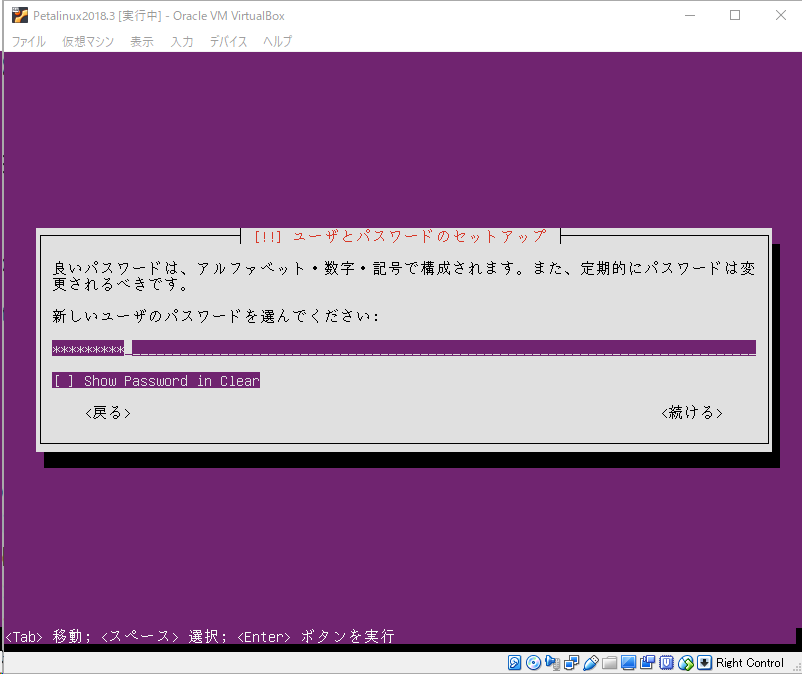Select the 戻る button to go back
This screenshot has height=674, width=802.
coord(107,412)
